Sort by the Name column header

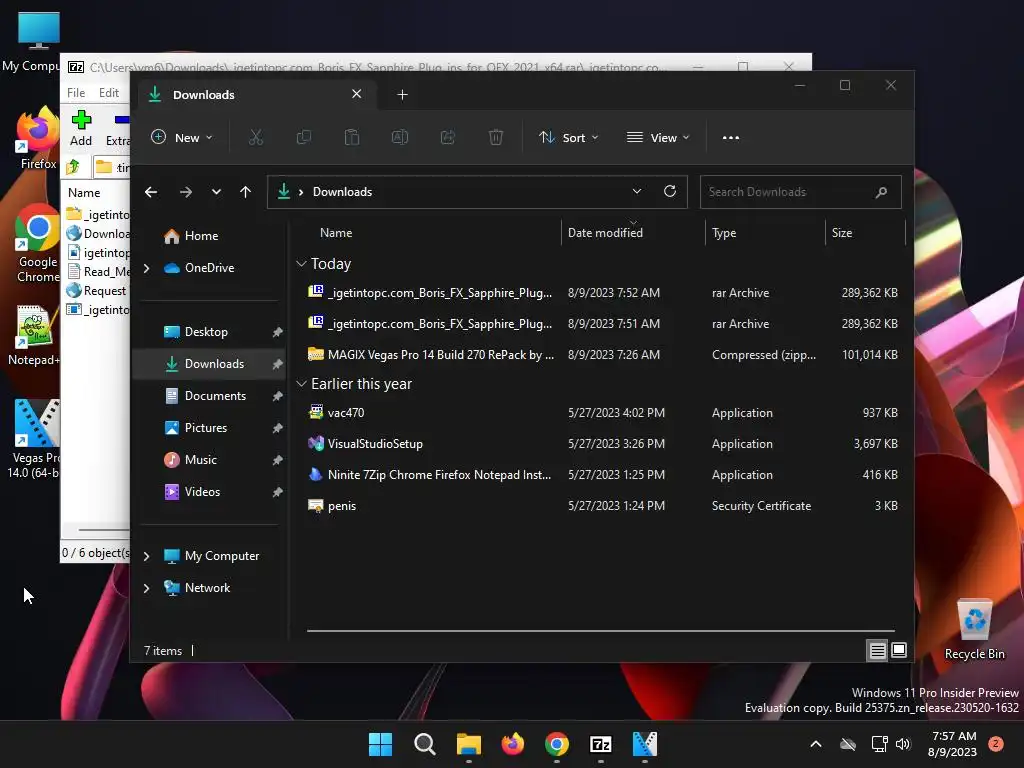tap(336, 232)
